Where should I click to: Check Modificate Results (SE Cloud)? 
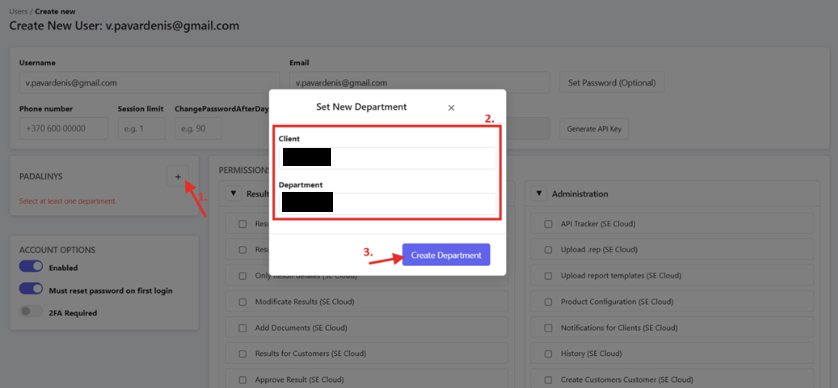[x=243, y=302]
